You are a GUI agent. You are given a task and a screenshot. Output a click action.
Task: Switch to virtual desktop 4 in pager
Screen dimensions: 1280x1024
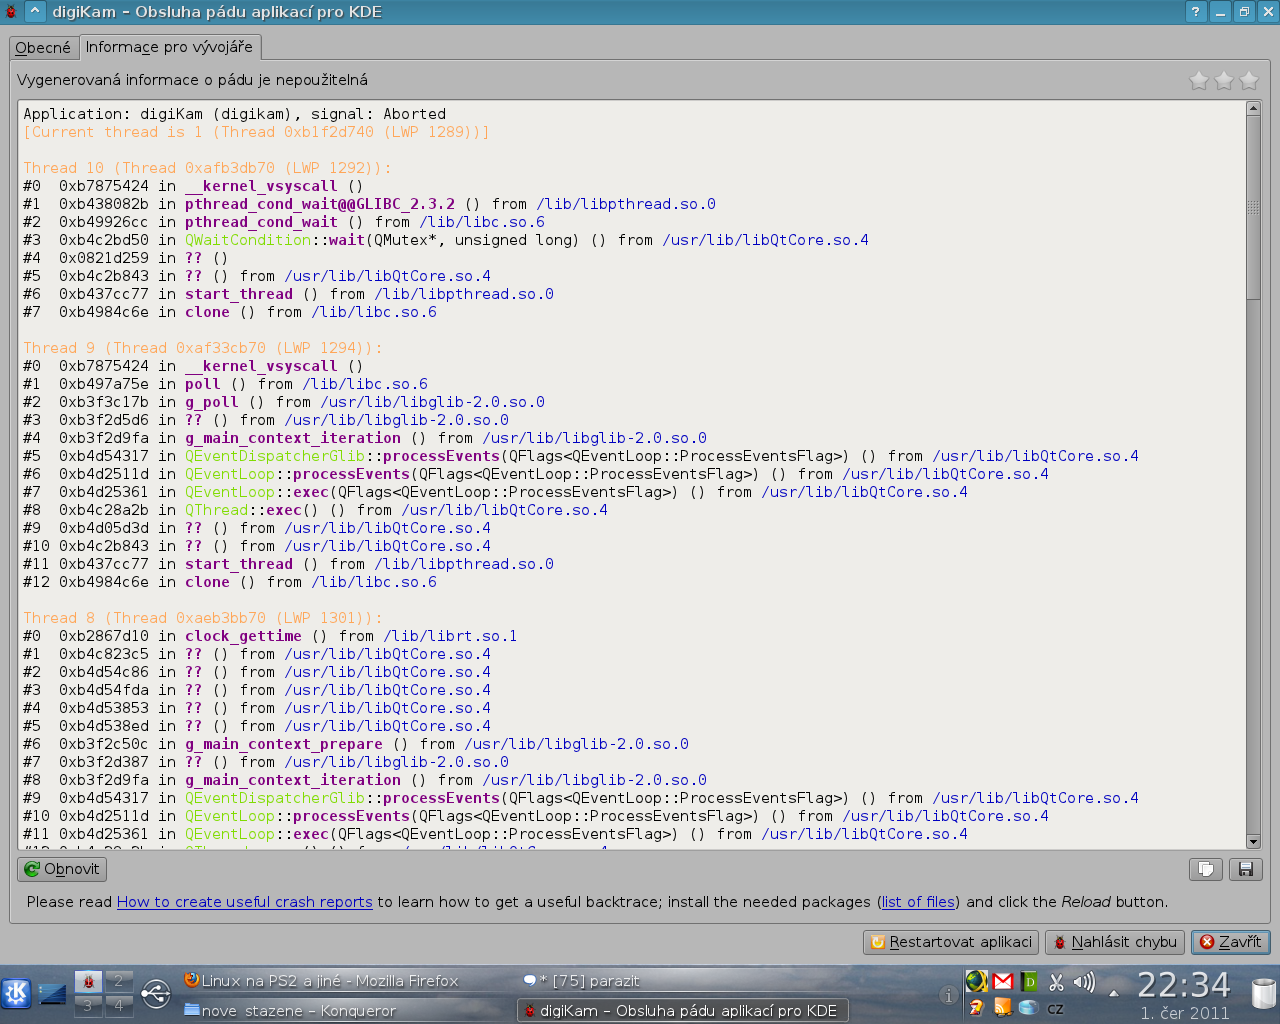119,1006
